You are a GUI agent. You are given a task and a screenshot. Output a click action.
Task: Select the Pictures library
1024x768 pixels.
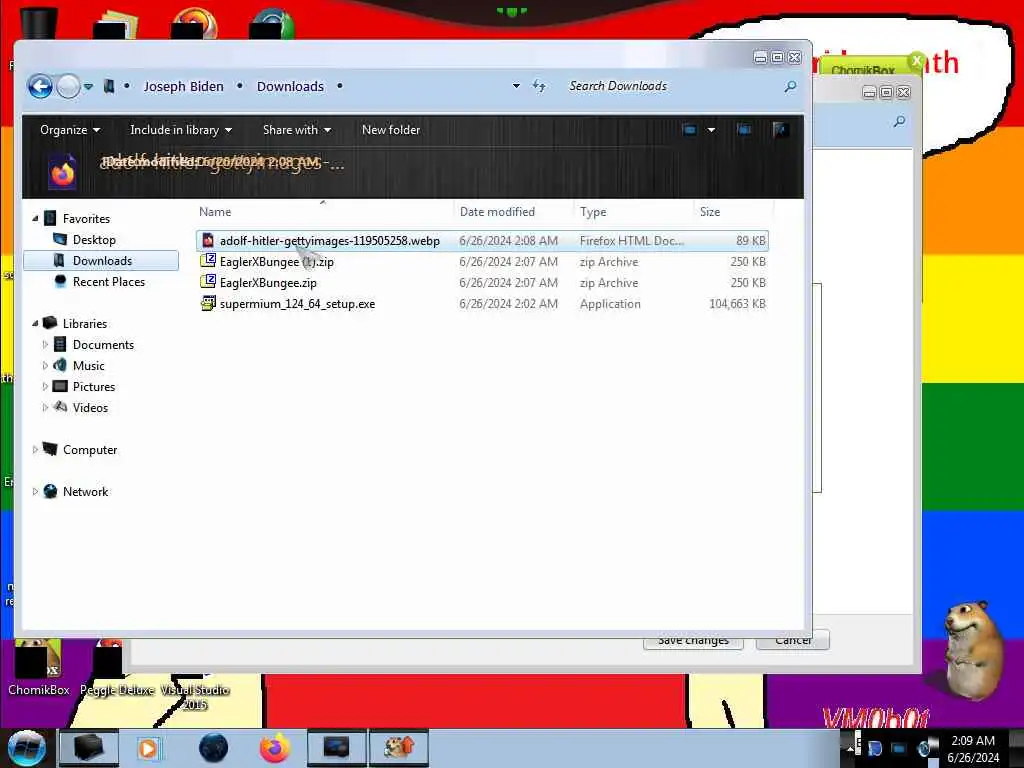93,386
